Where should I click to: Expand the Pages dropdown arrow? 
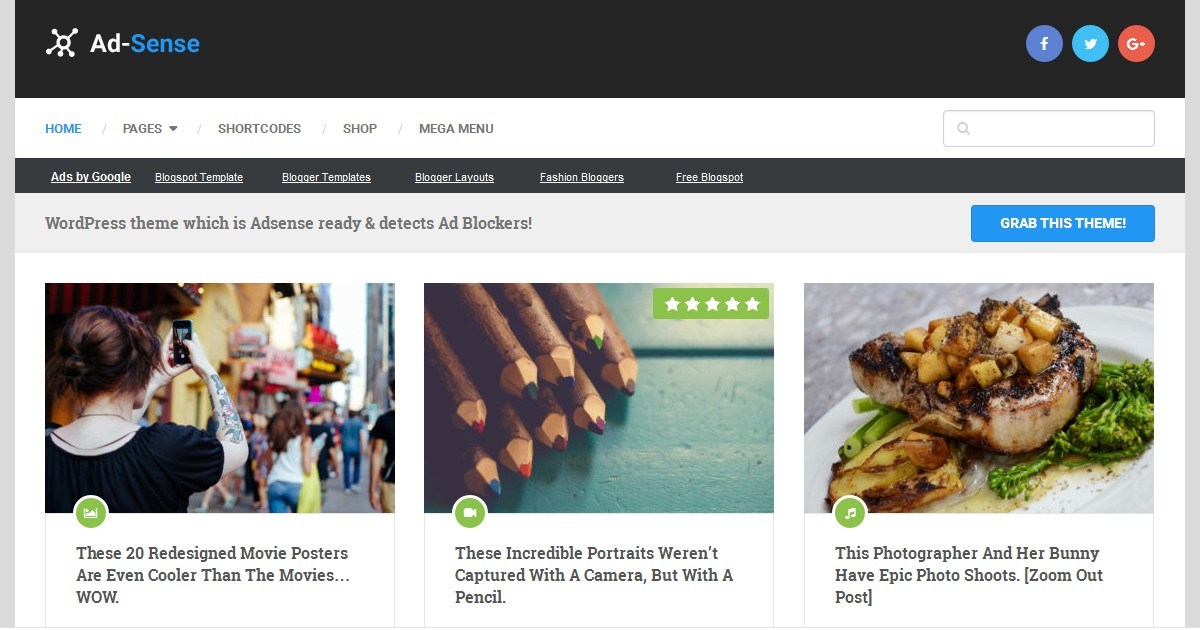click(173, 129)
